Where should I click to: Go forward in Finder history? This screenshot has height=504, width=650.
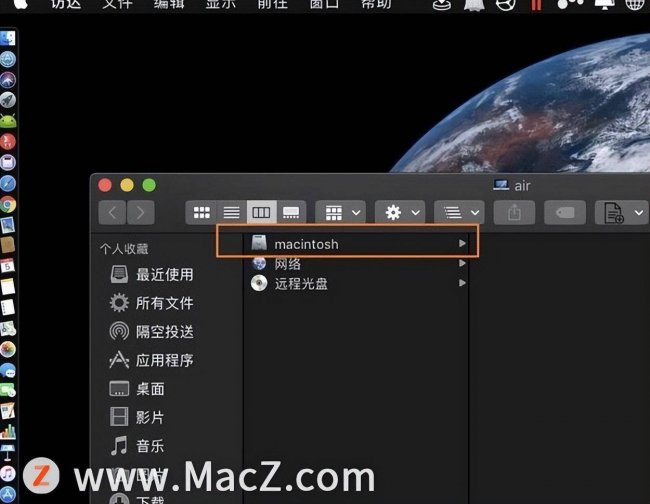click(x=141, y=213)
